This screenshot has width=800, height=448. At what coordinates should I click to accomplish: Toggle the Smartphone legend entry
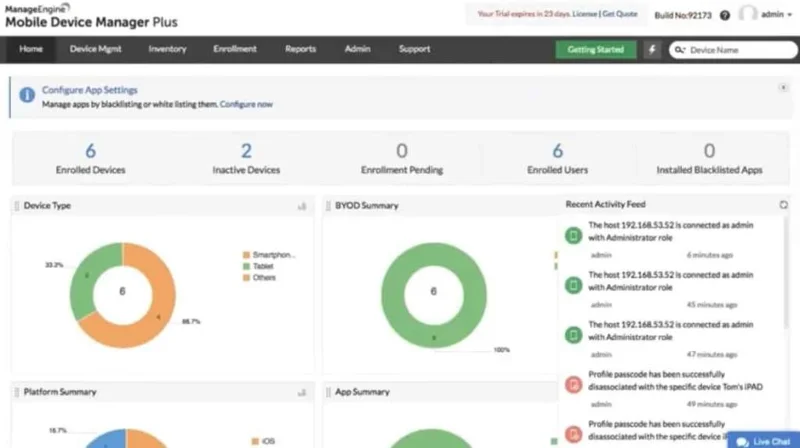[x=268, y=255]
